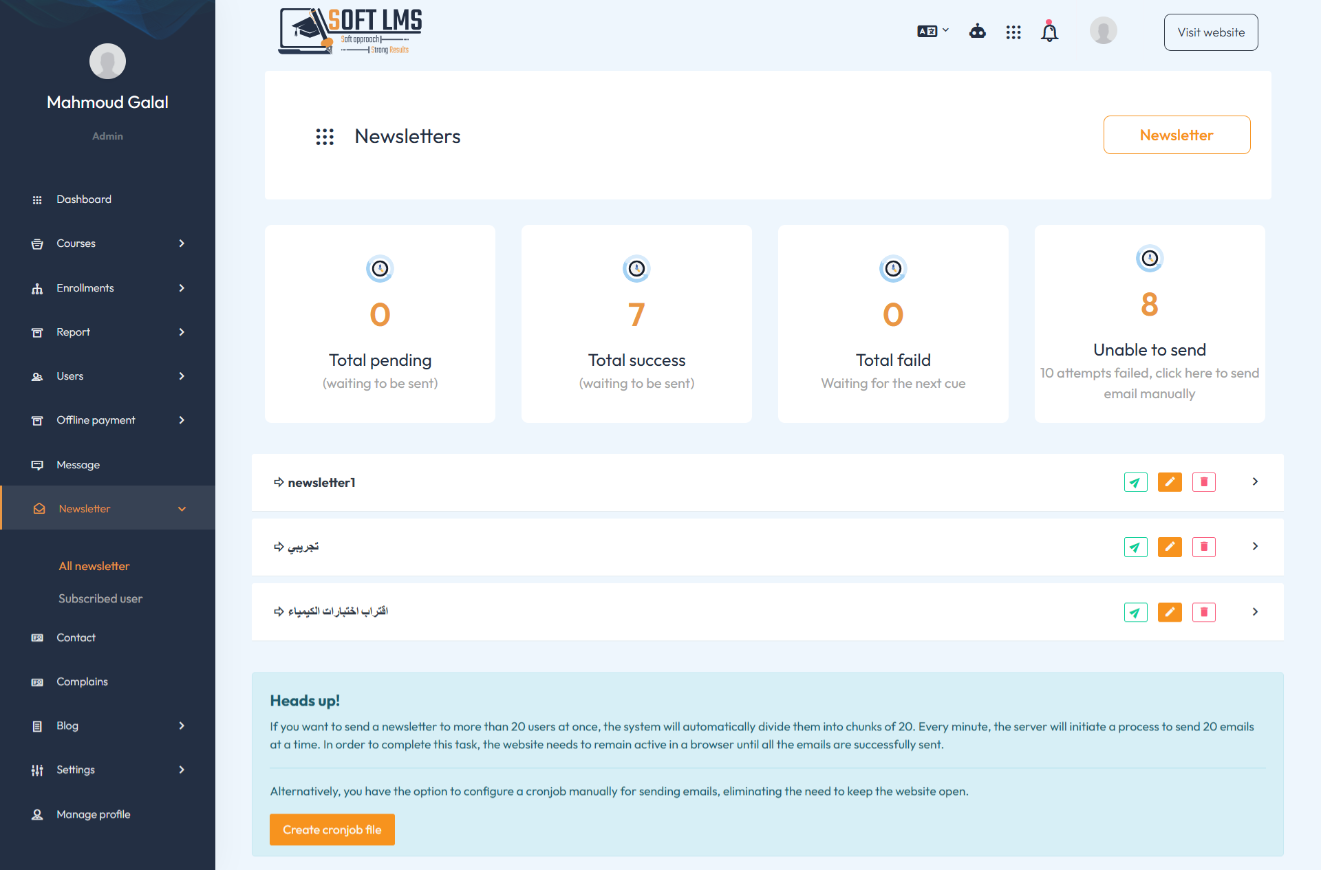
Task: Open Complains in the sidebar
Action: [x=107, y=682]
